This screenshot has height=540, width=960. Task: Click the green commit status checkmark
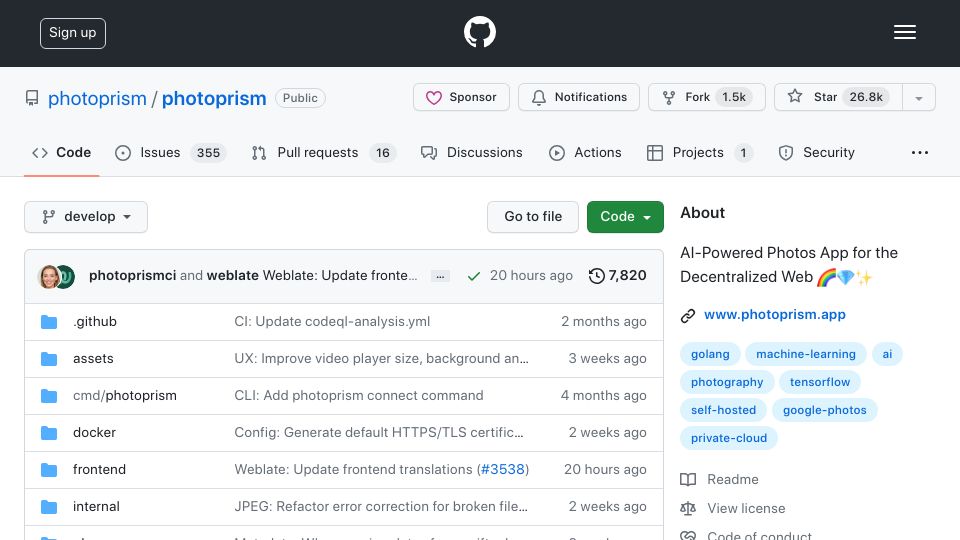tap(473, 276)
